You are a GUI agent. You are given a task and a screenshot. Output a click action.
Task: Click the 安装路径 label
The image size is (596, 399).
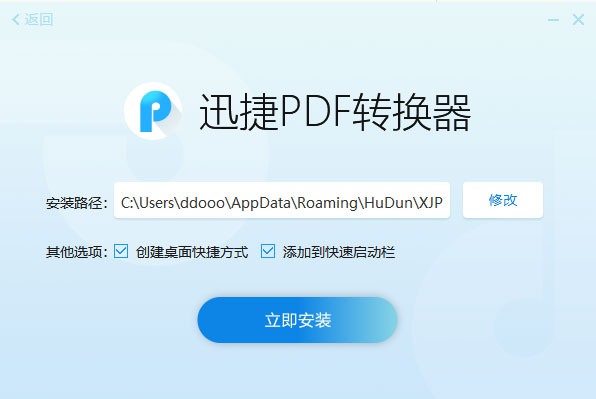click(x=77, y=203)
